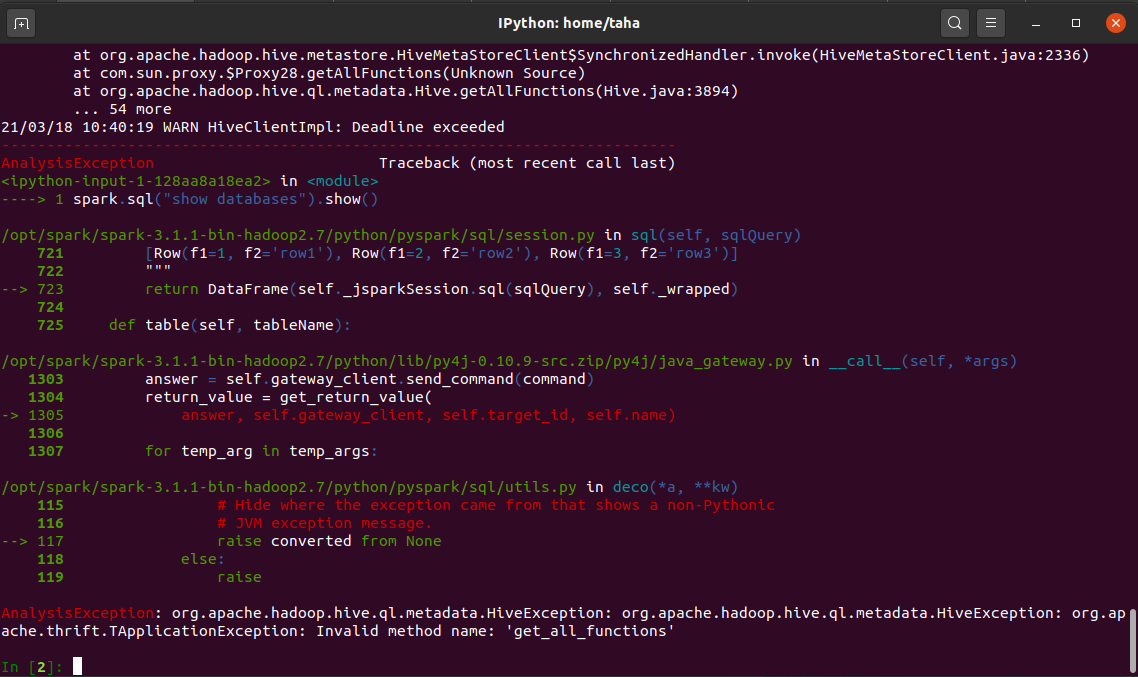Click the terminal scrollbar thumb
Image resolution: width=1138 pixels, height=677 pixels.
(x=1131, y=630)
